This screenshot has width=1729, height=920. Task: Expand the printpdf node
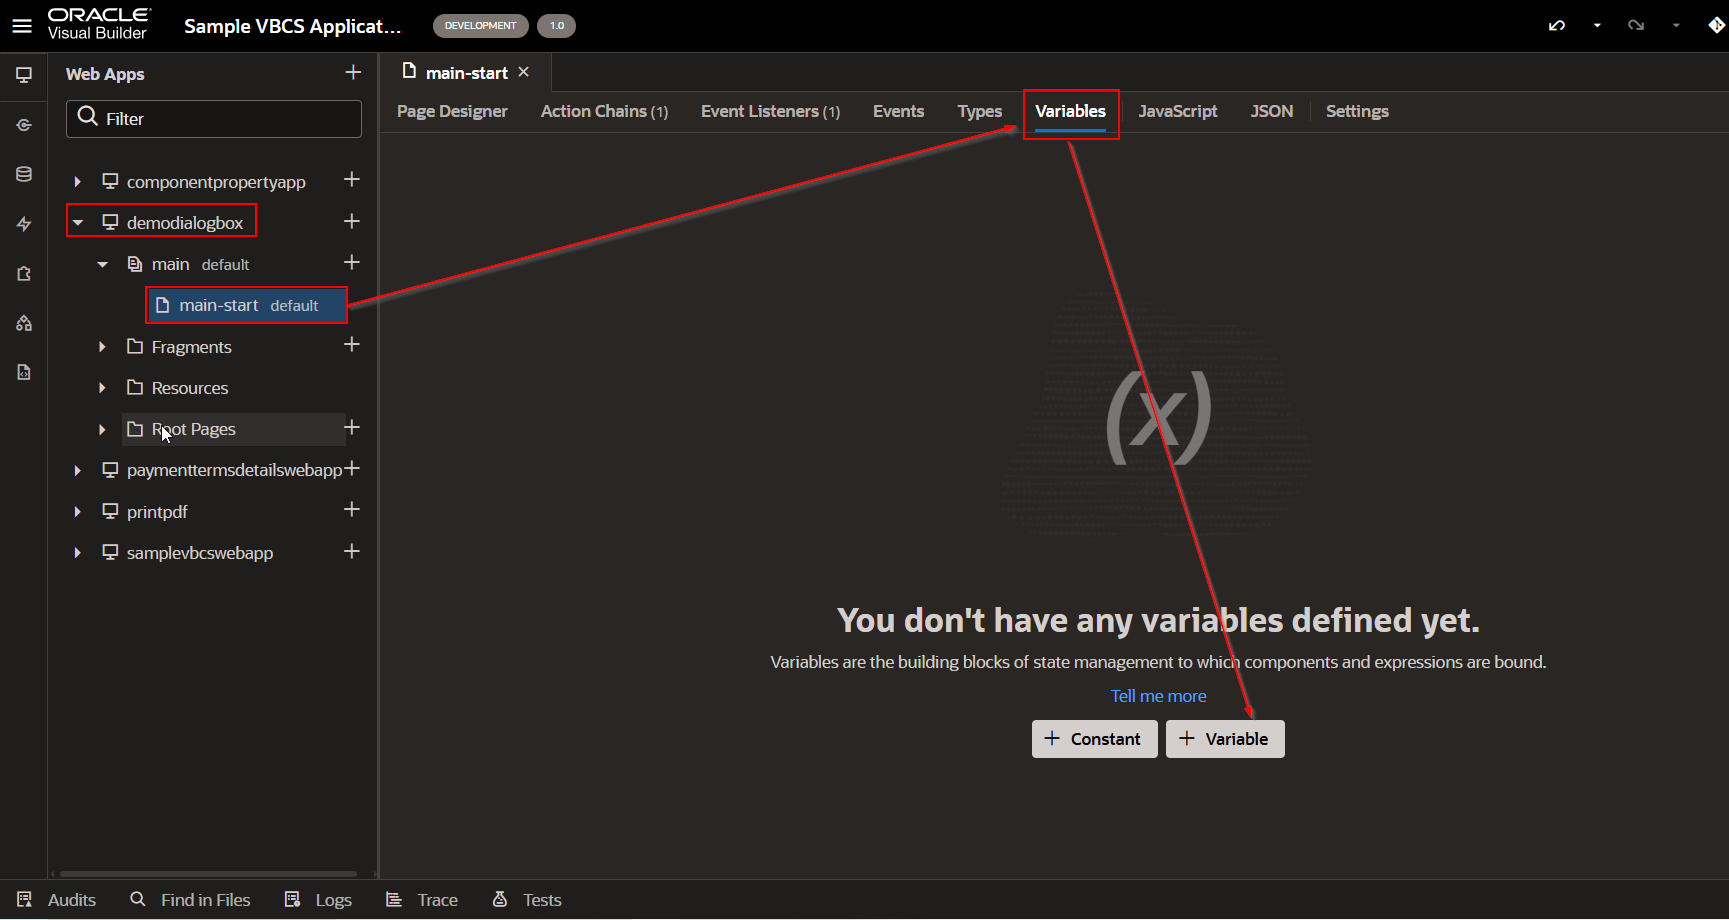pyautogui.click(x=77, y=512)
